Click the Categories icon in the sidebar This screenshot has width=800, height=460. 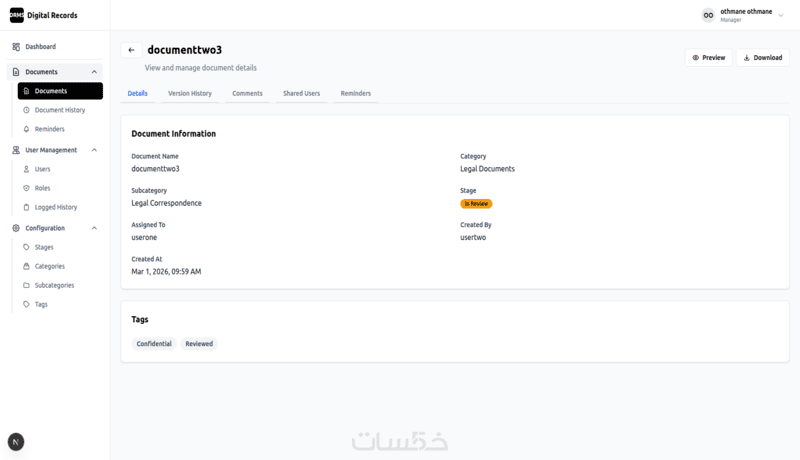click(26, 266)
